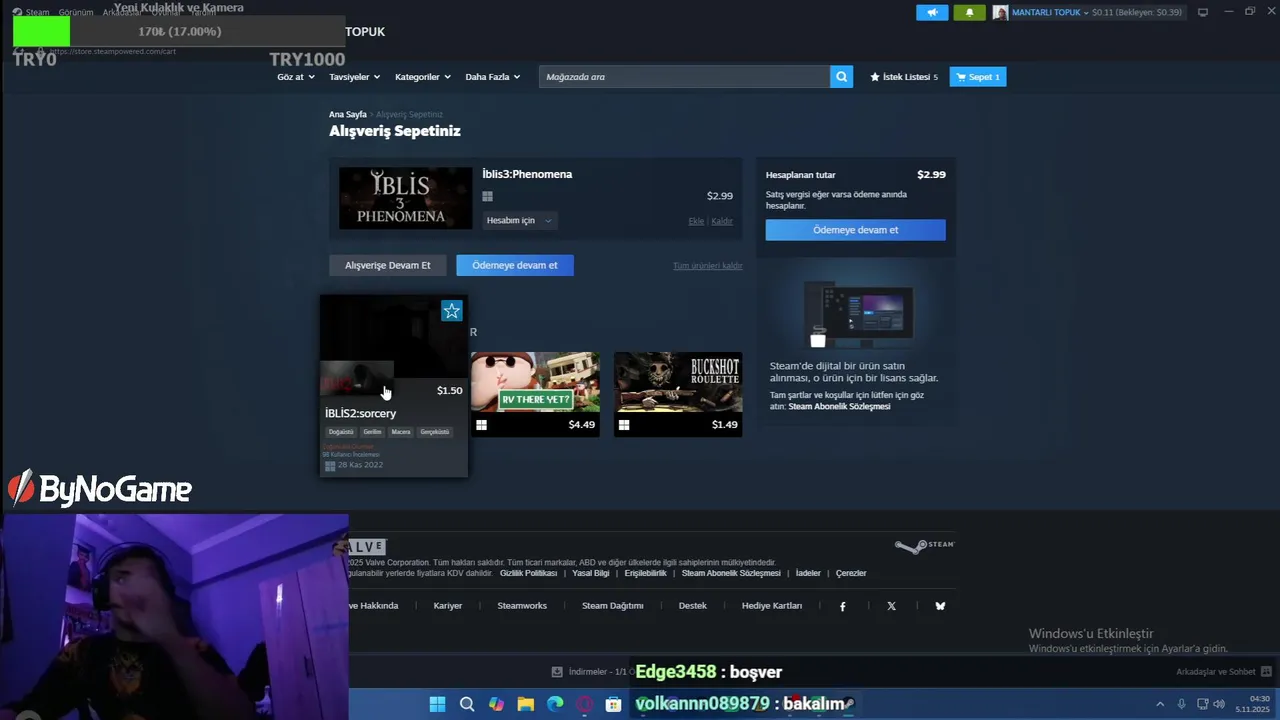1280x720 pixels.
Task: Open the green notifications bell
Action: point(969,13)
